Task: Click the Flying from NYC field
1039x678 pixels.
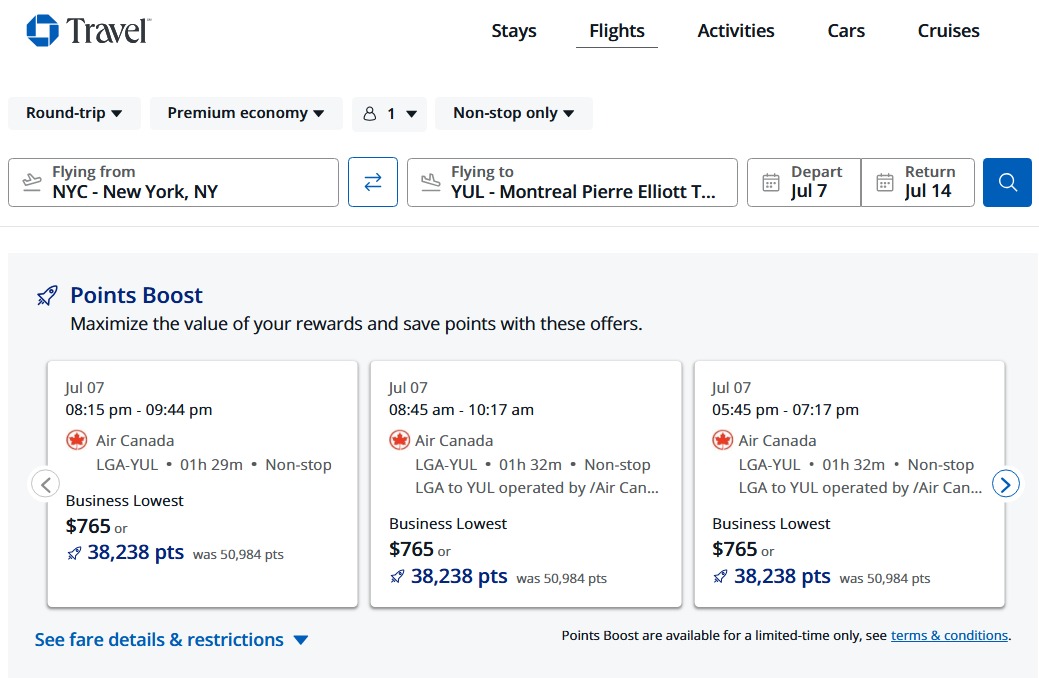Action: (174, 182)
